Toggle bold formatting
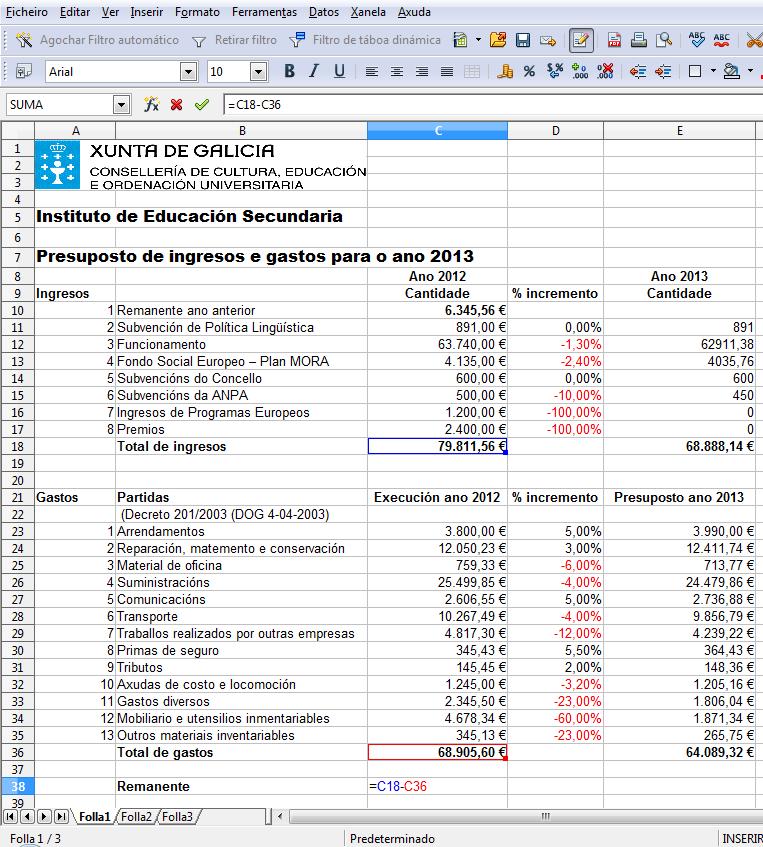Image resolution: width=763 pixels, height=847 pixels. coord(289,72)
